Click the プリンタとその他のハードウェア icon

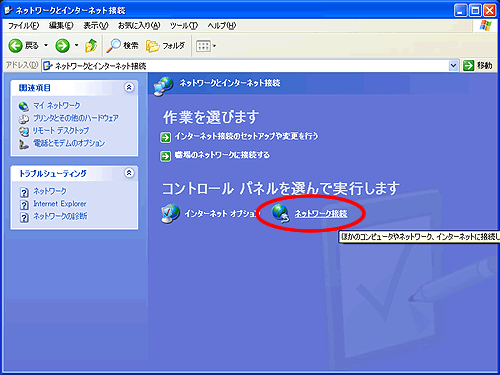click(x=24, y=119)
